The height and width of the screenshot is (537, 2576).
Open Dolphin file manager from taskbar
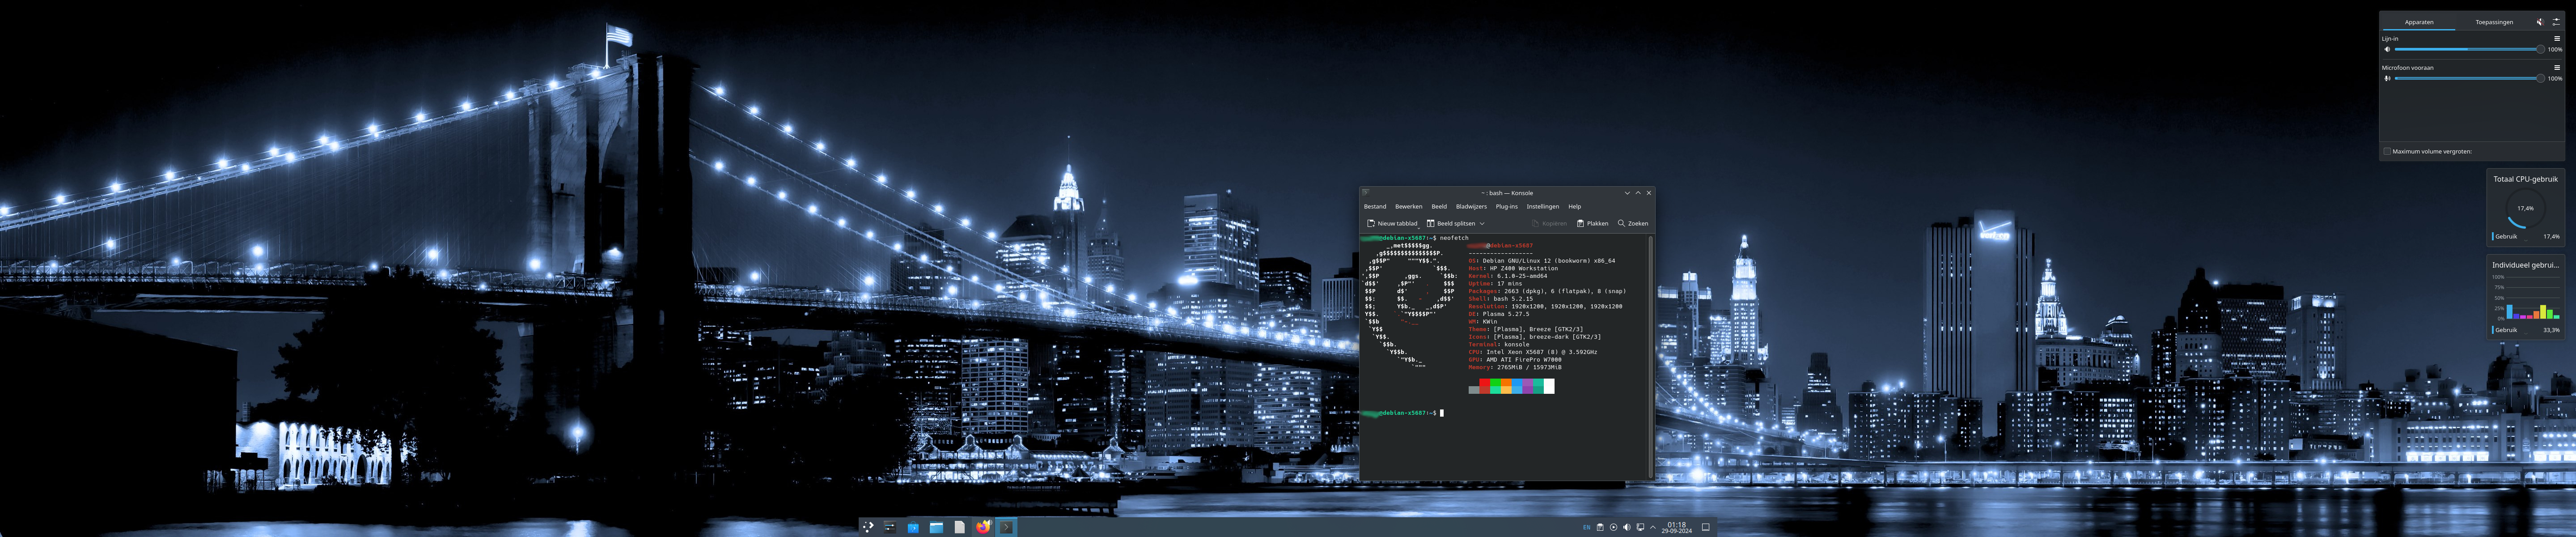click(936, 527)
